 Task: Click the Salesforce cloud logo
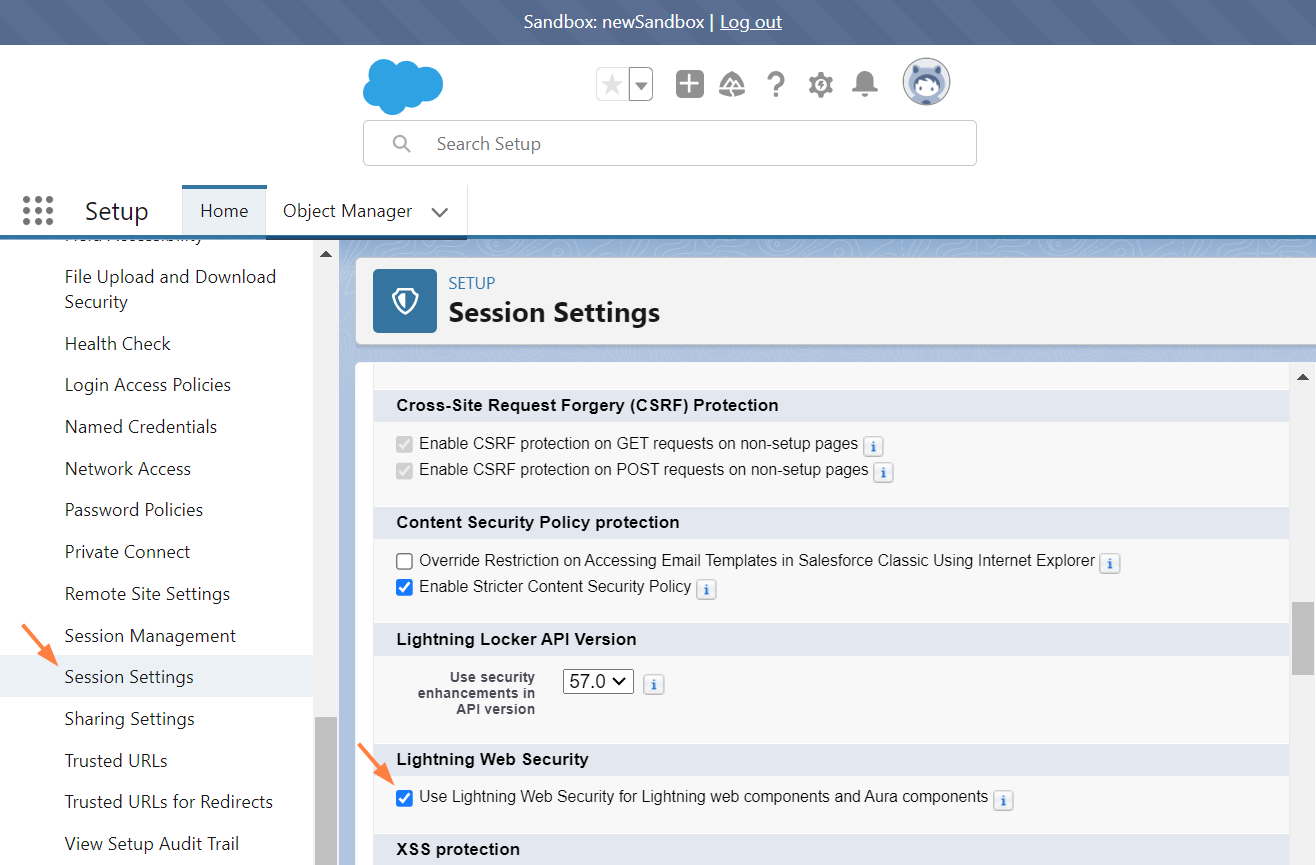402,86
